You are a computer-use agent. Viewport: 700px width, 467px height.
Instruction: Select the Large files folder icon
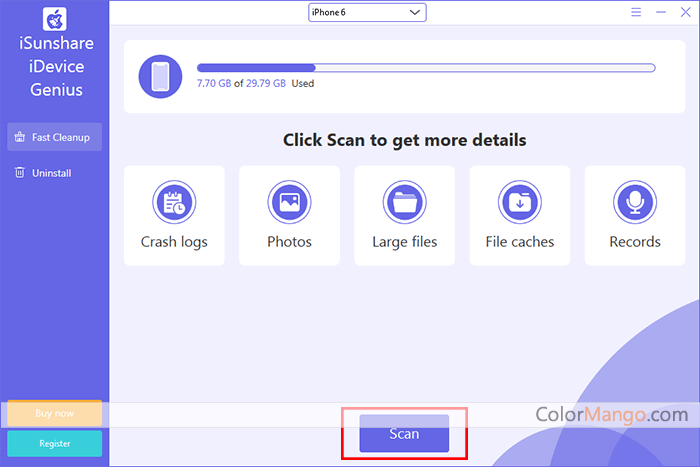pos(404,202)
